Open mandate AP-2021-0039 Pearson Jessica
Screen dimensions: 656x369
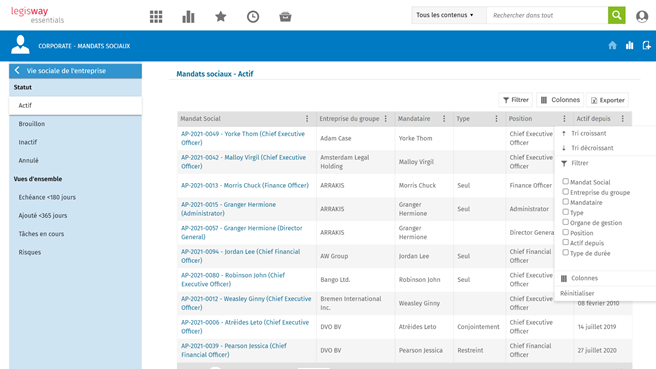coord(233,350)
